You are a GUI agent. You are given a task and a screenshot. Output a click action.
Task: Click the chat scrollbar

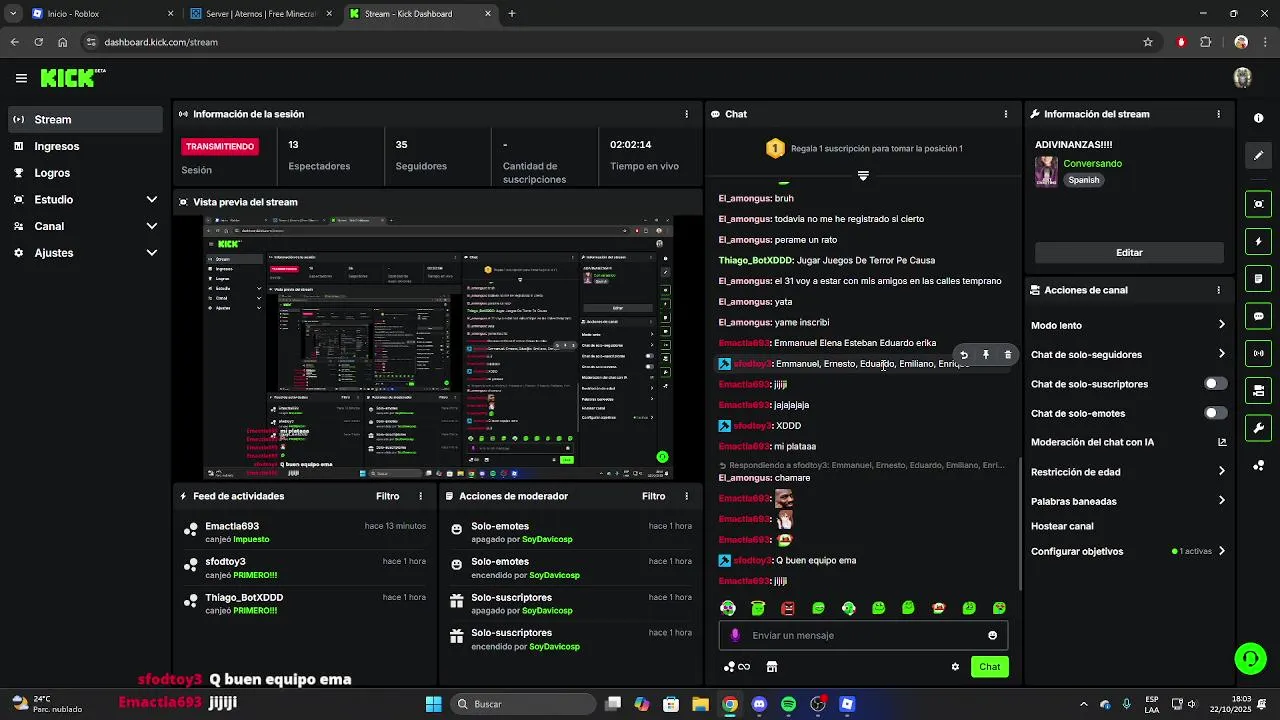tap(1019, 524)
